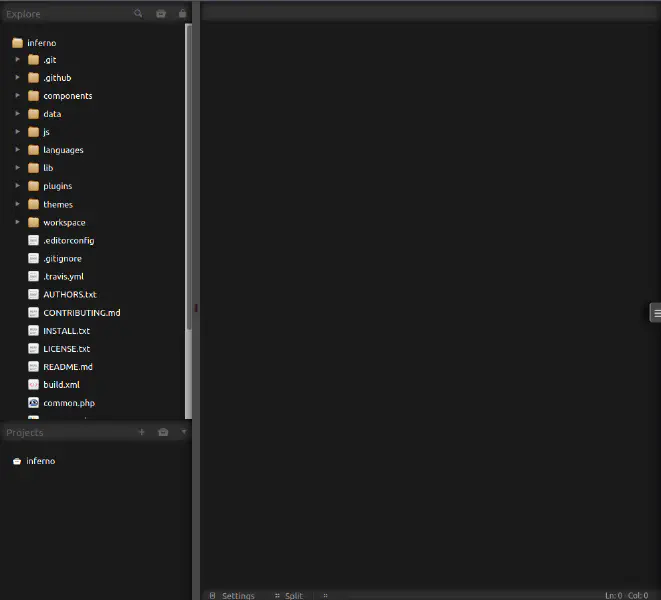Image resolution: width=661 pixels, height=600 pixels.
Task: Expand the themes folder arrow
Action: point(18,204)
